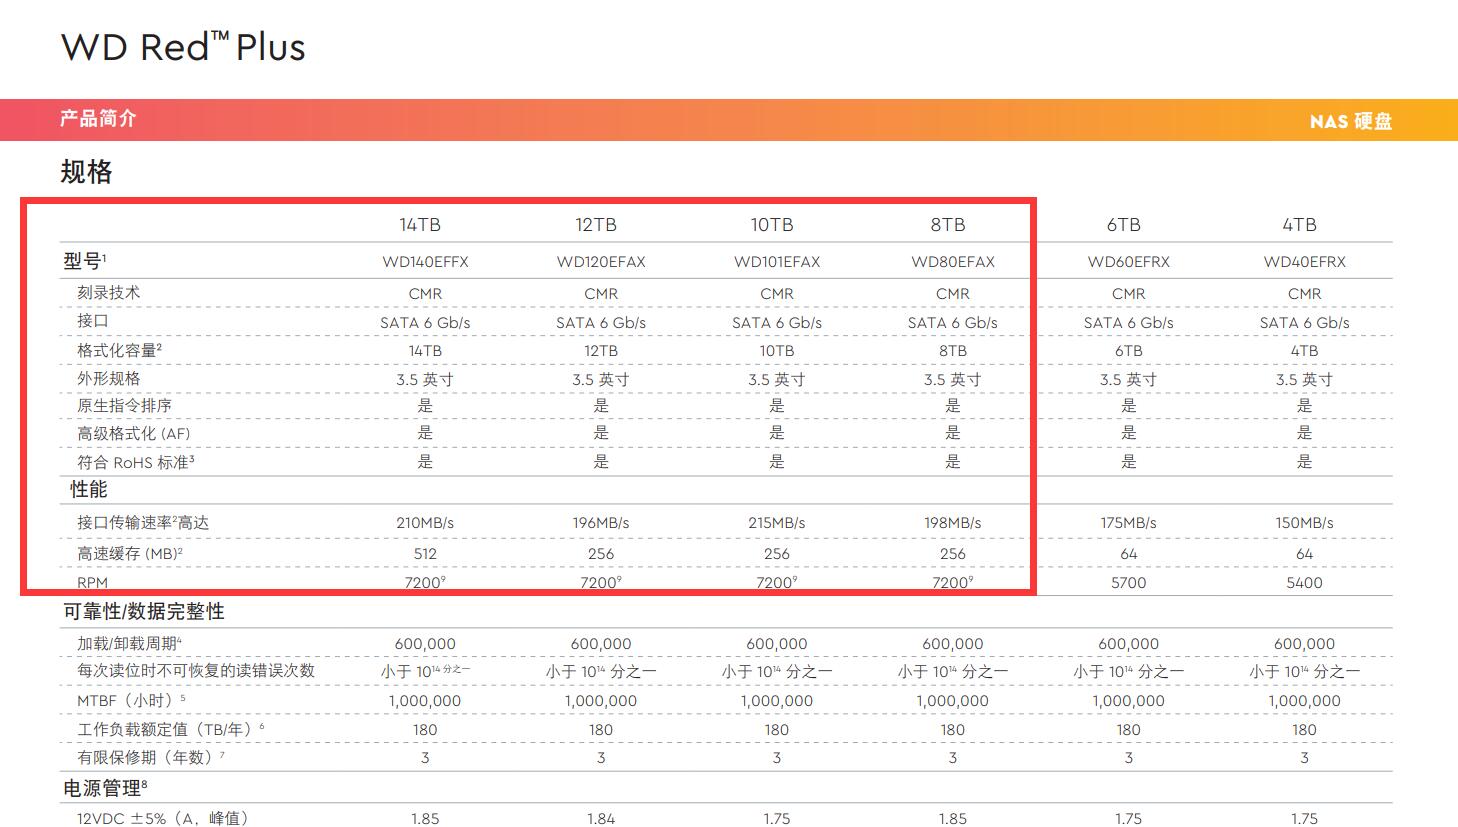1458x827 pixels.
Task: Click the 规格 heading
Action: 86,172
